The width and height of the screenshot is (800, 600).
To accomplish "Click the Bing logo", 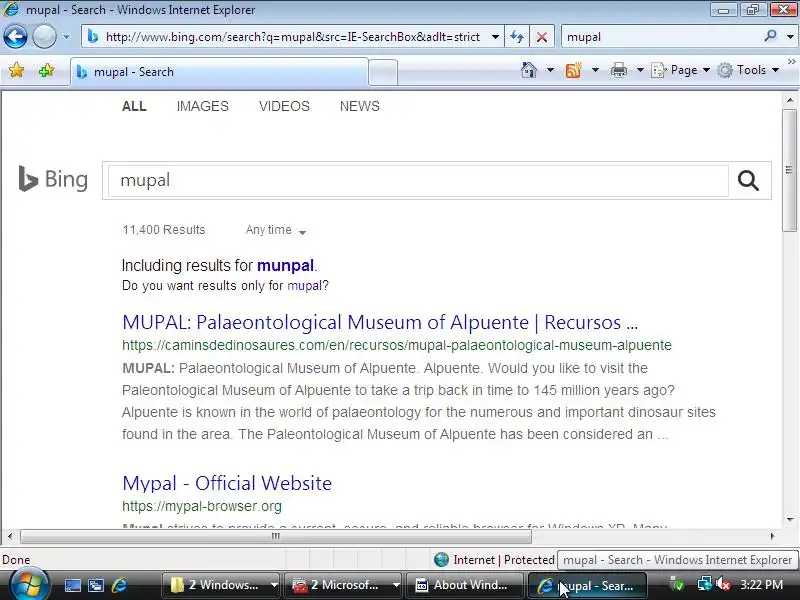I will pyautogui.click(x=53, y=179).
